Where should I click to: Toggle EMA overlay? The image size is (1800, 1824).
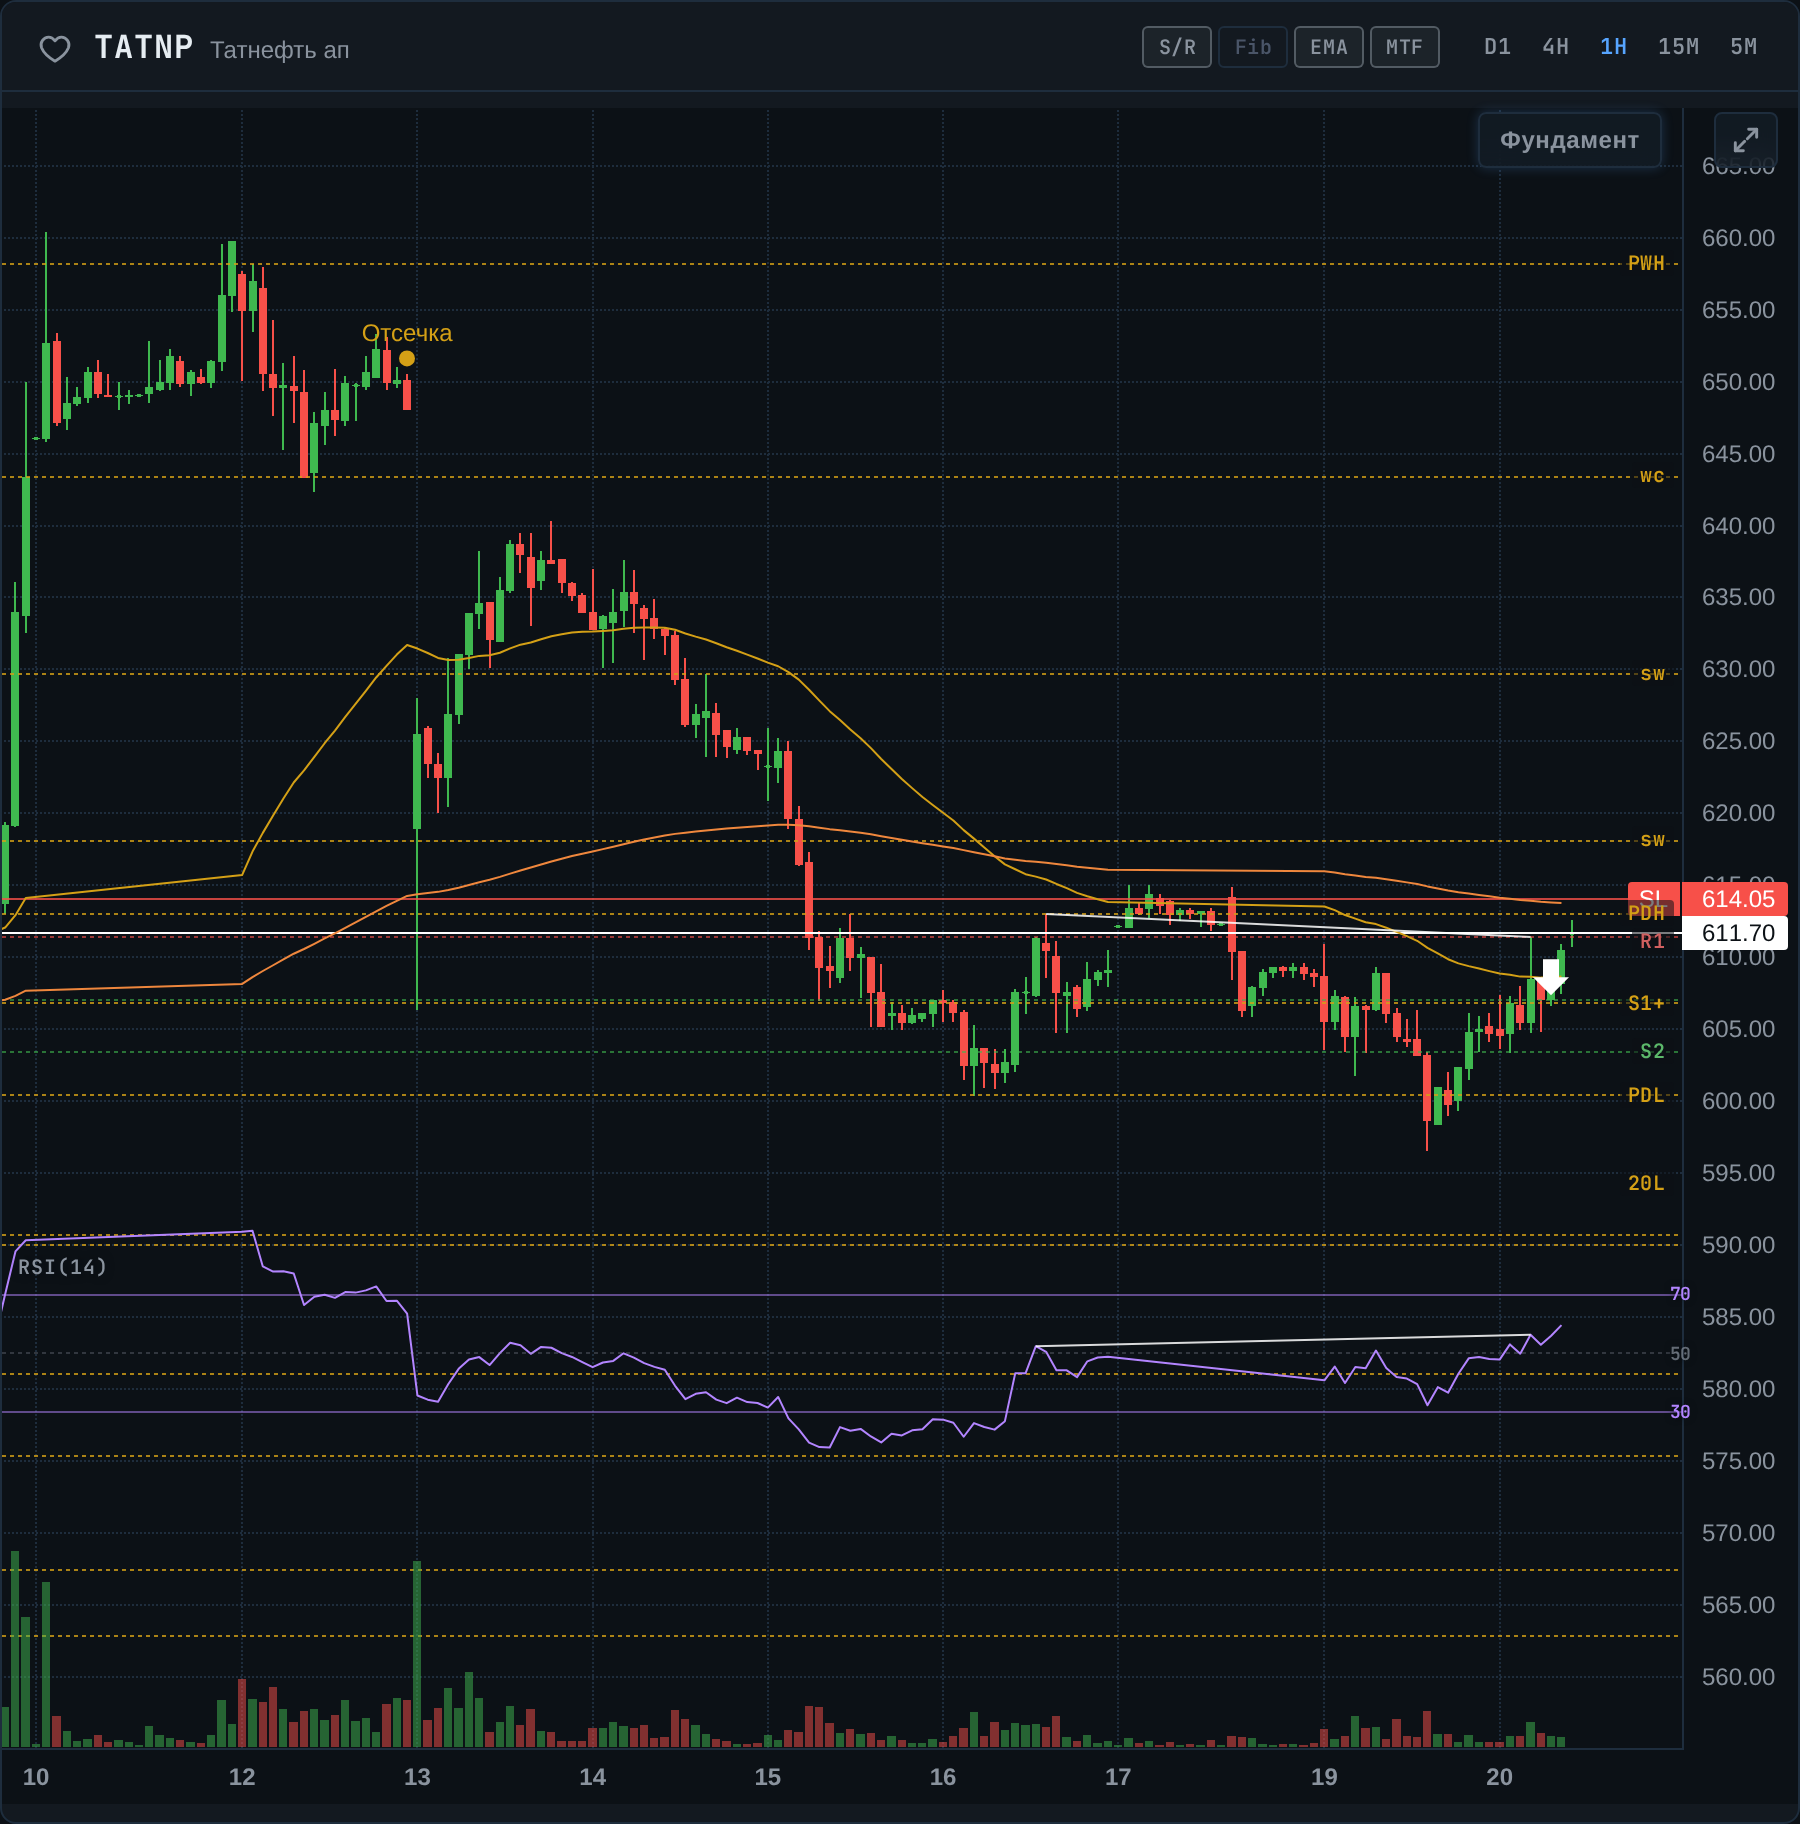click(x=1329, y=47)
